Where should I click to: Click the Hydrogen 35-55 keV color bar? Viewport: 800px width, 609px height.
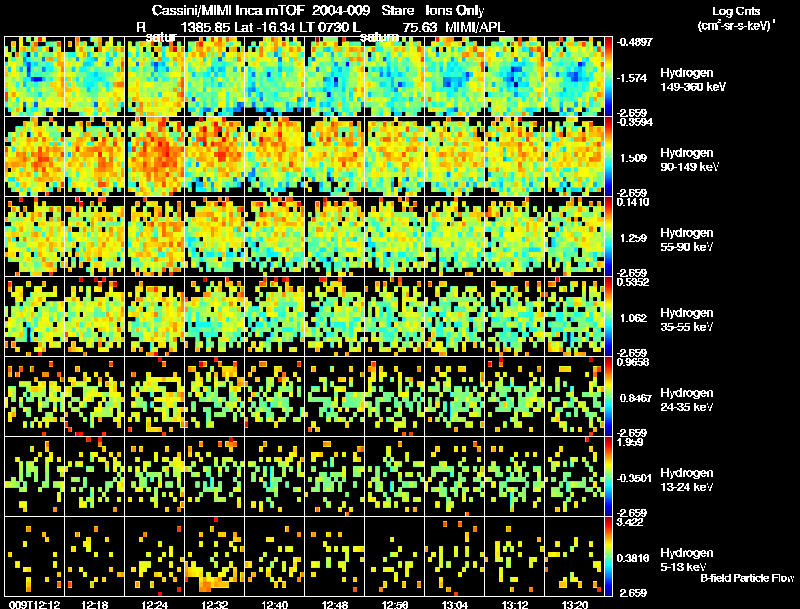608,317
